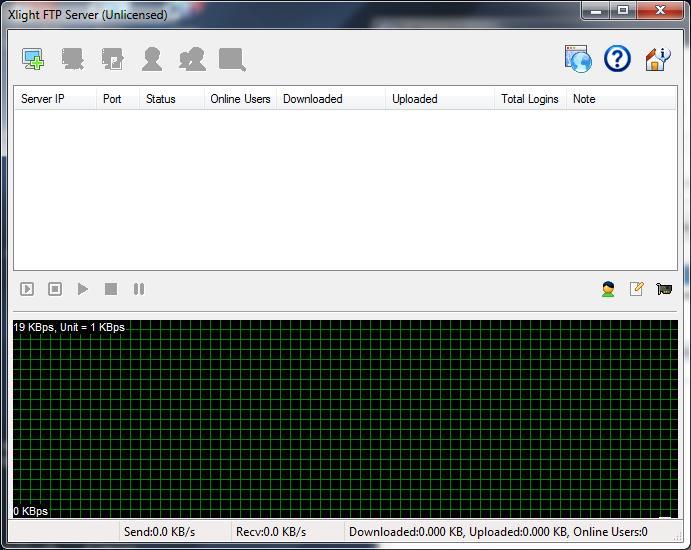Screen dimensions: 691x550
Task: Click the disabled Delete Virtual Server icon
Action: point(73,59)
